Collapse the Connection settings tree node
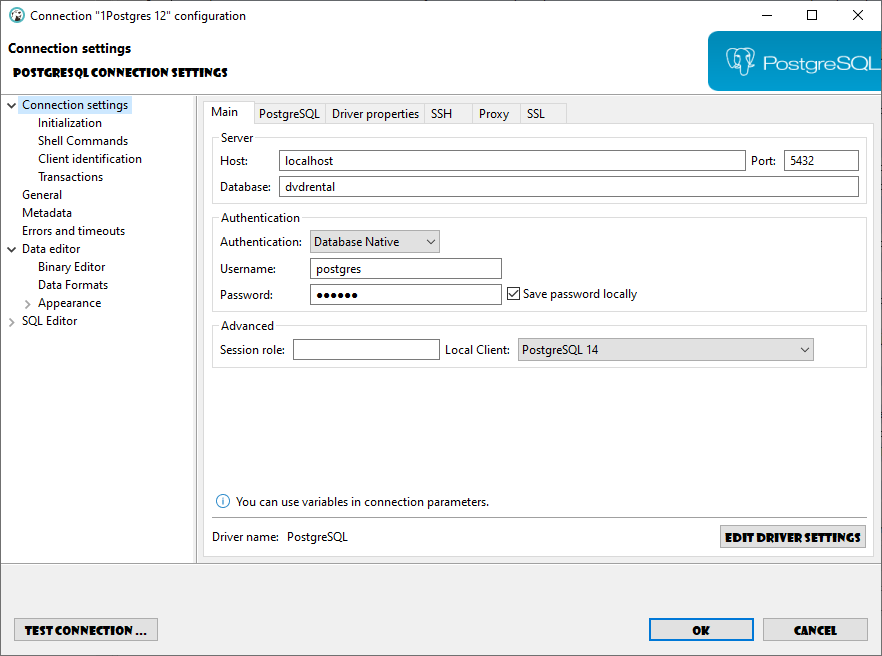The height and width of the screenshot is (656, 882). pos(11,105)
